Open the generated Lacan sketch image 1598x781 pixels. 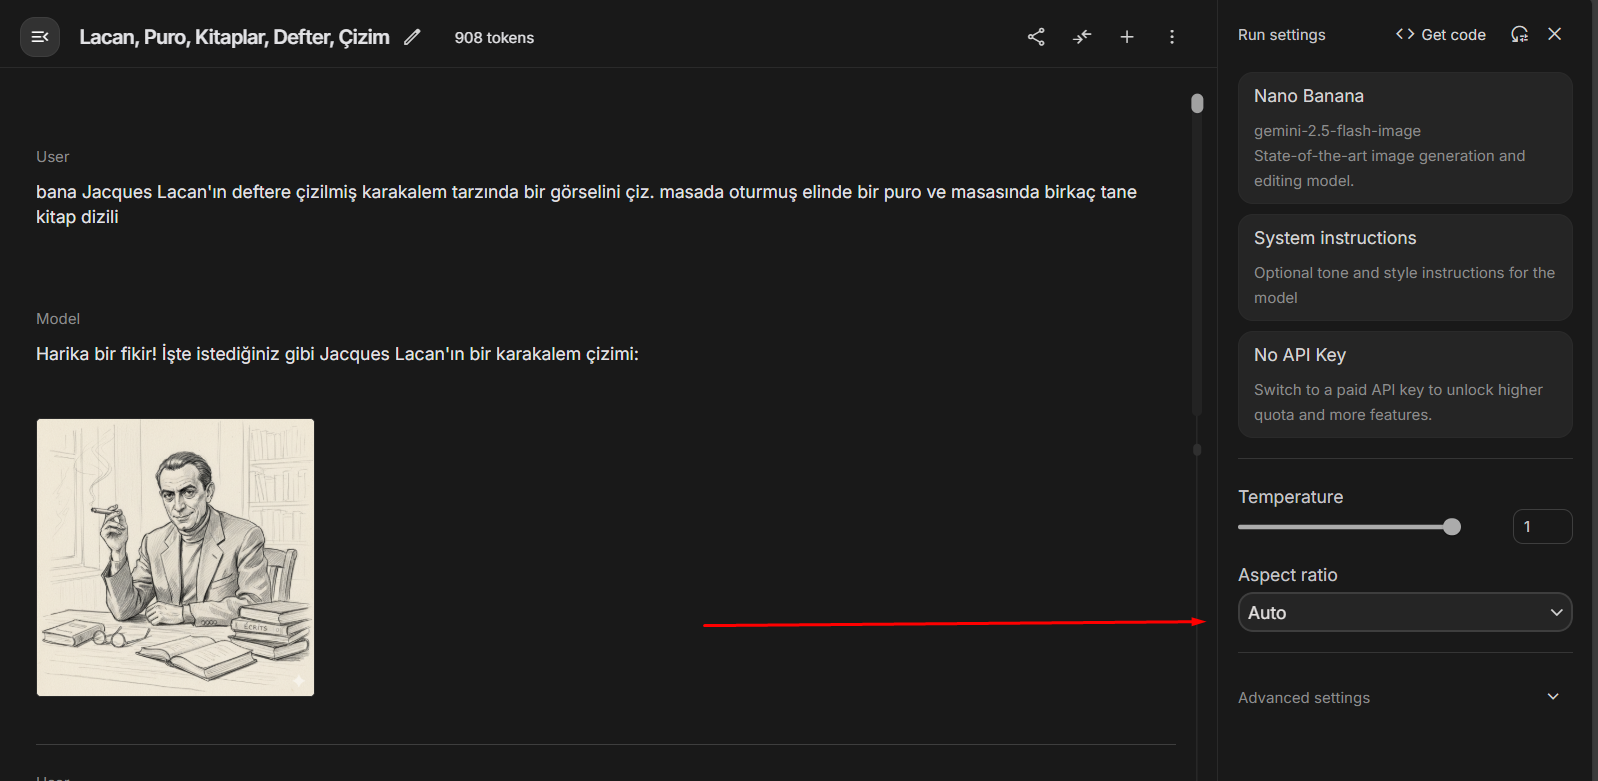pos(175,557)
